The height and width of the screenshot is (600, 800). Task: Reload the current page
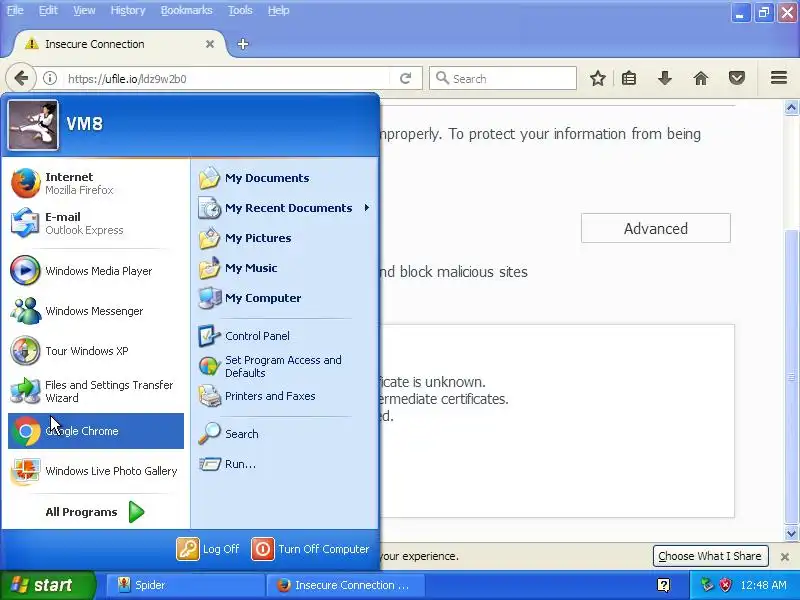click(406, 79)
